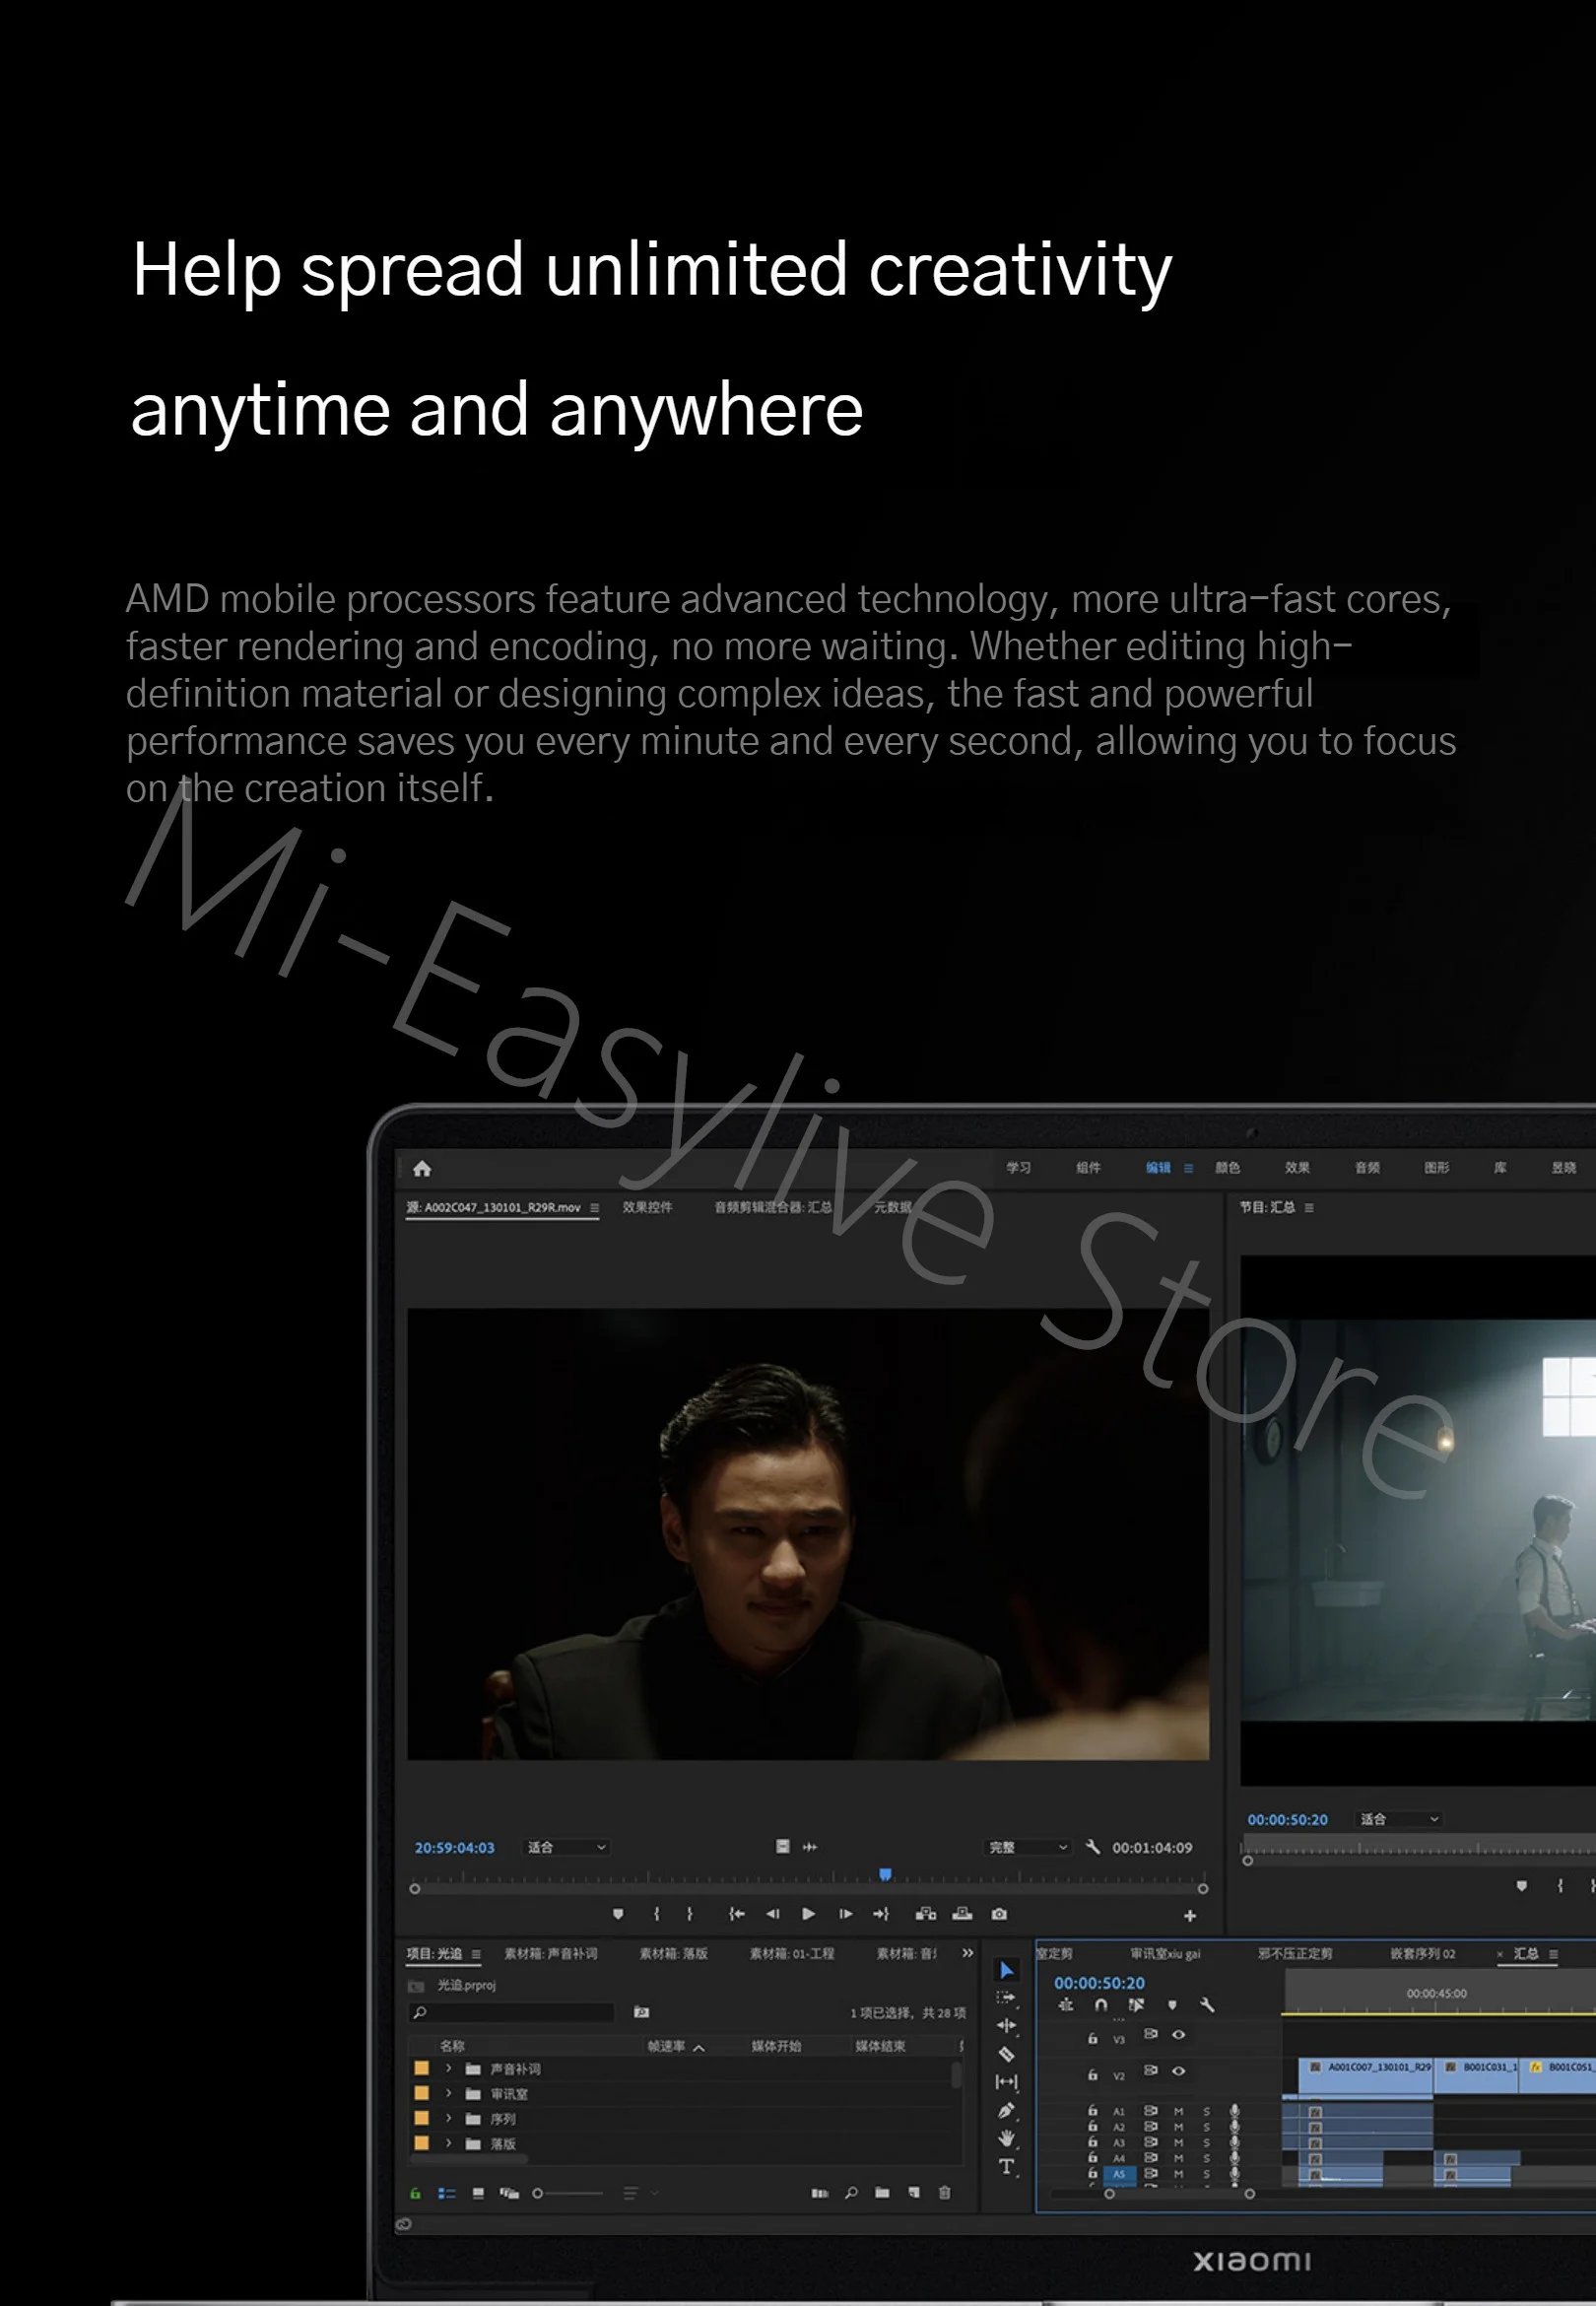Go to In point in Source monitor
The width and height of the screenshot is (1596, 2306).
click(737, 1914)
